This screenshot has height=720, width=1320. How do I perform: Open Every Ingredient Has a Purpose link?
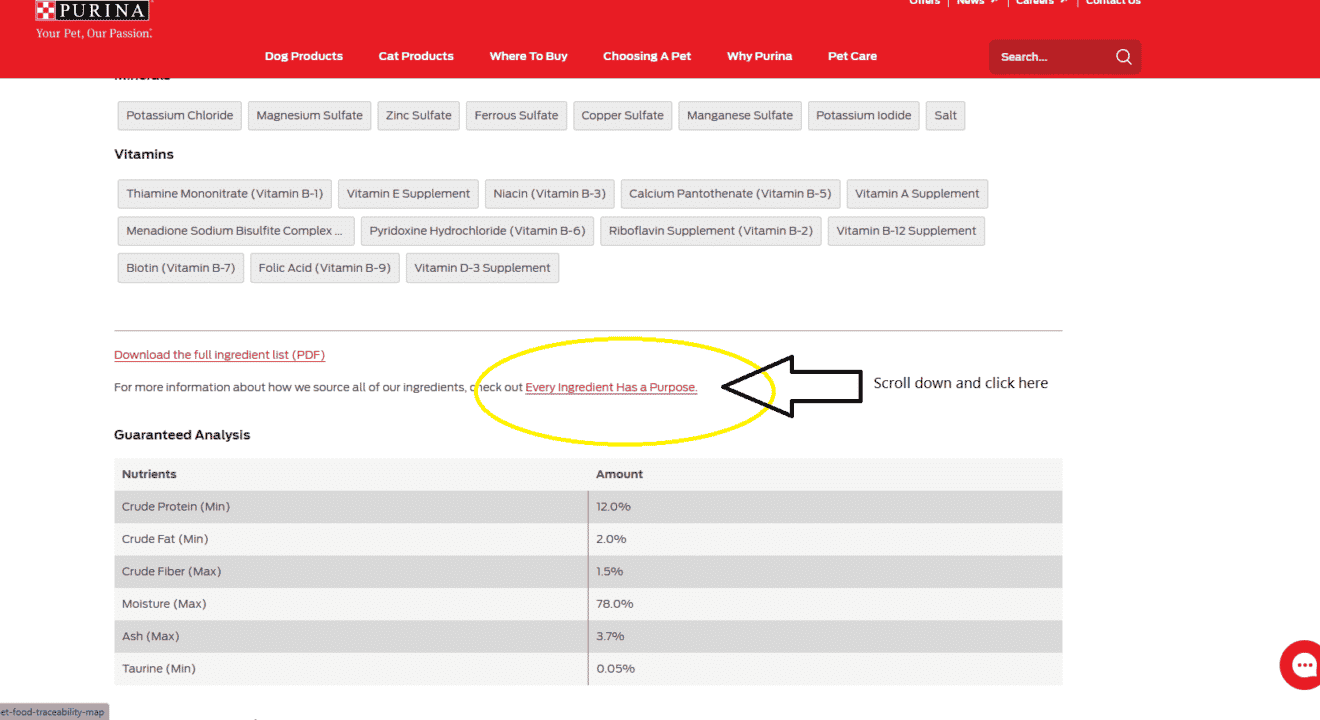[611, 387]
